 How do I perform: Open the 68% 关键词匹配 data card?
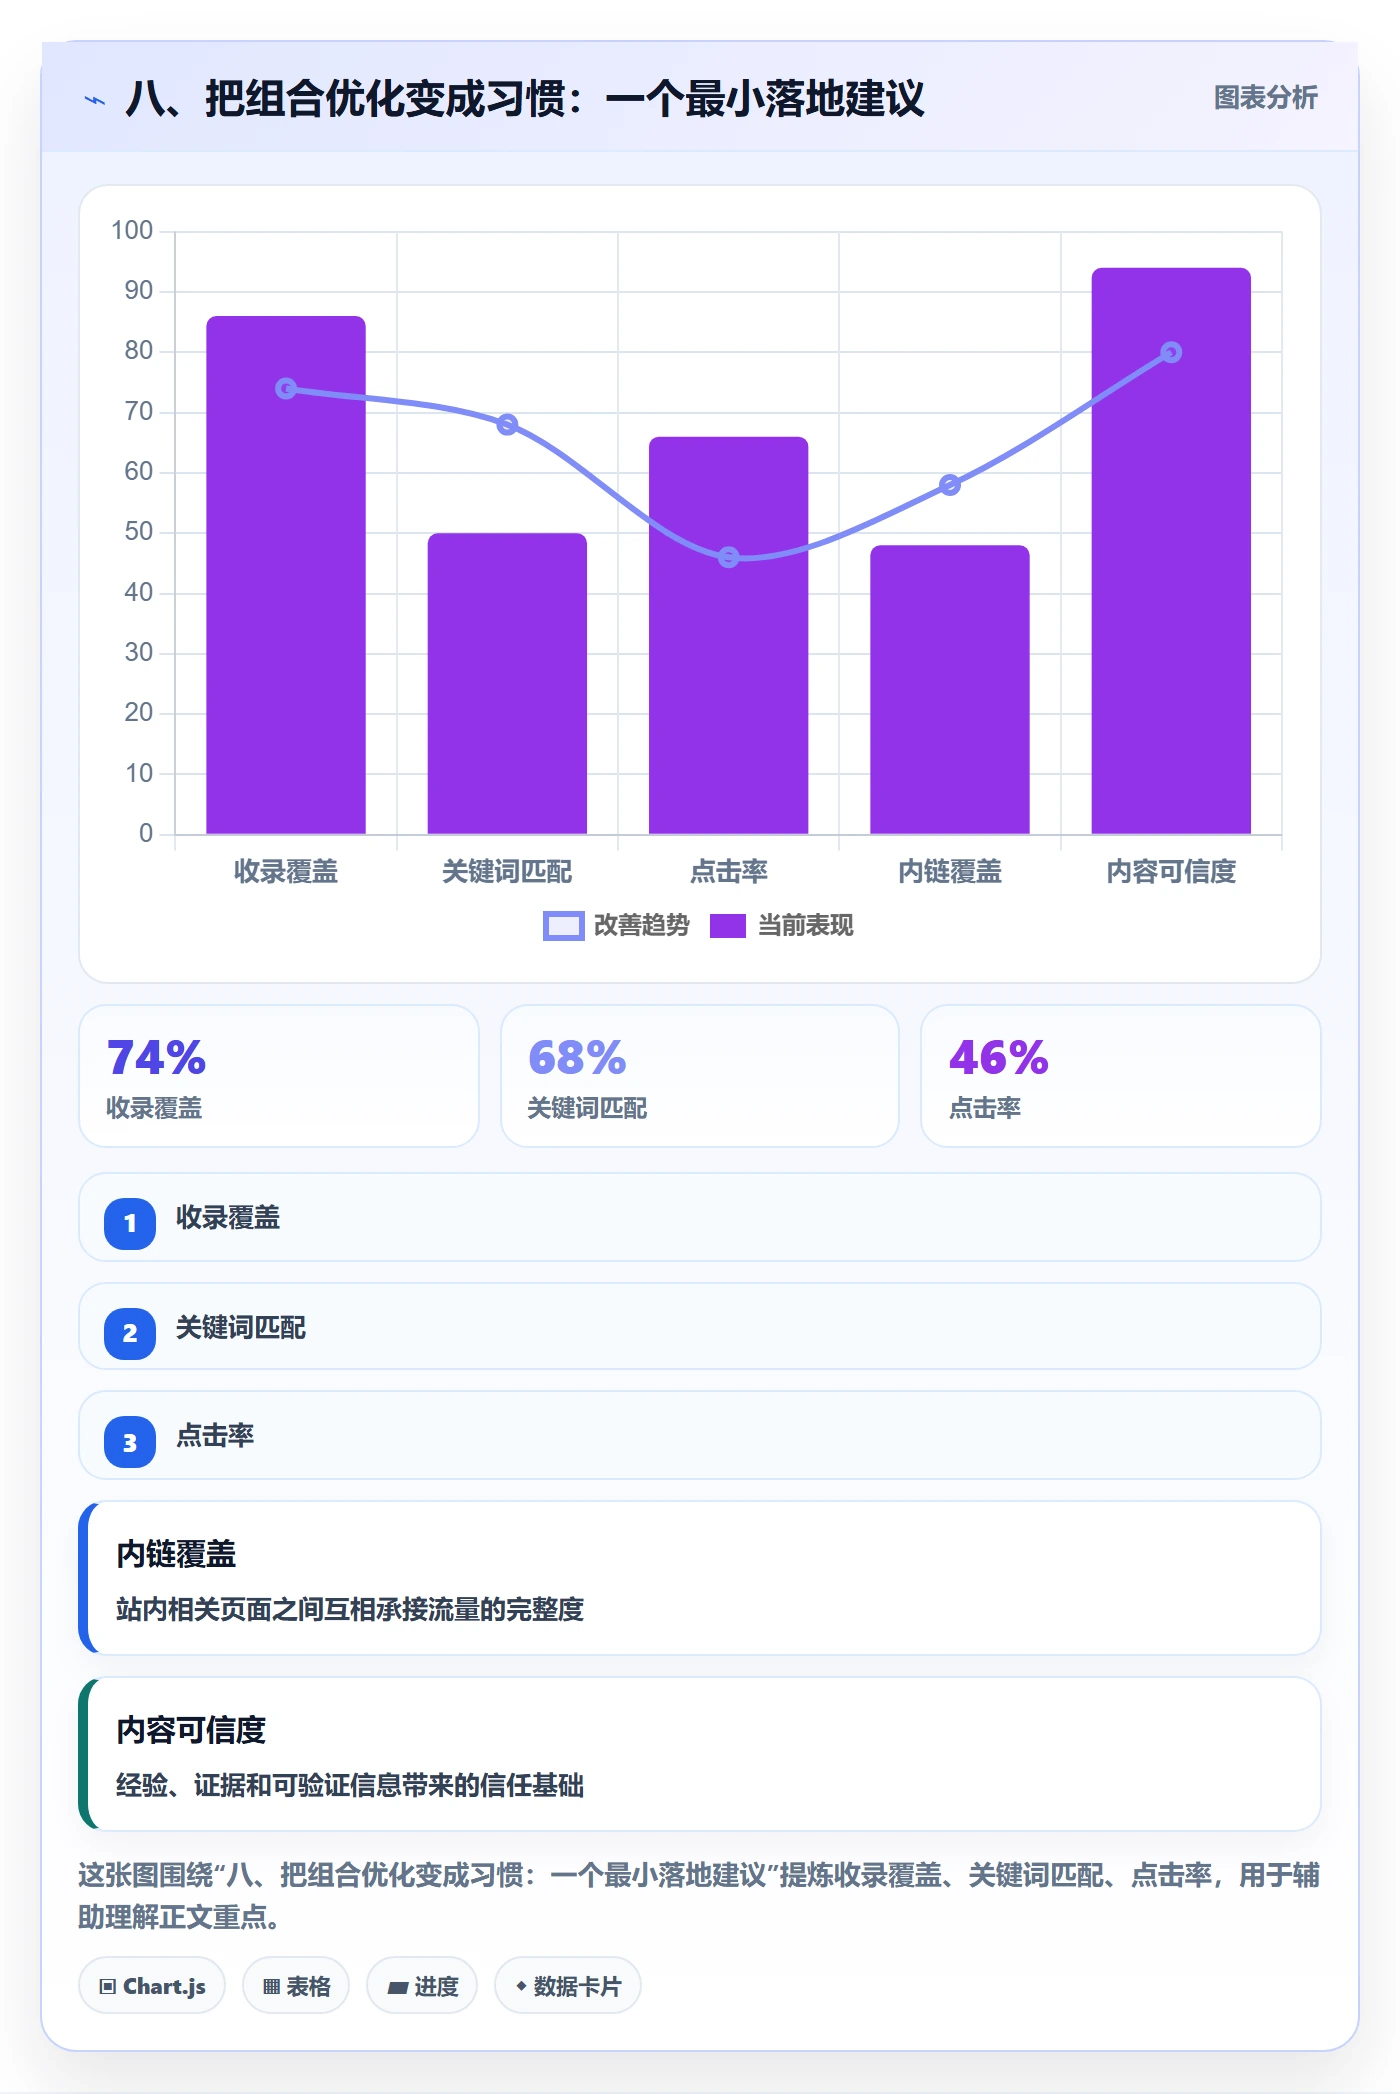point(700,1076)
